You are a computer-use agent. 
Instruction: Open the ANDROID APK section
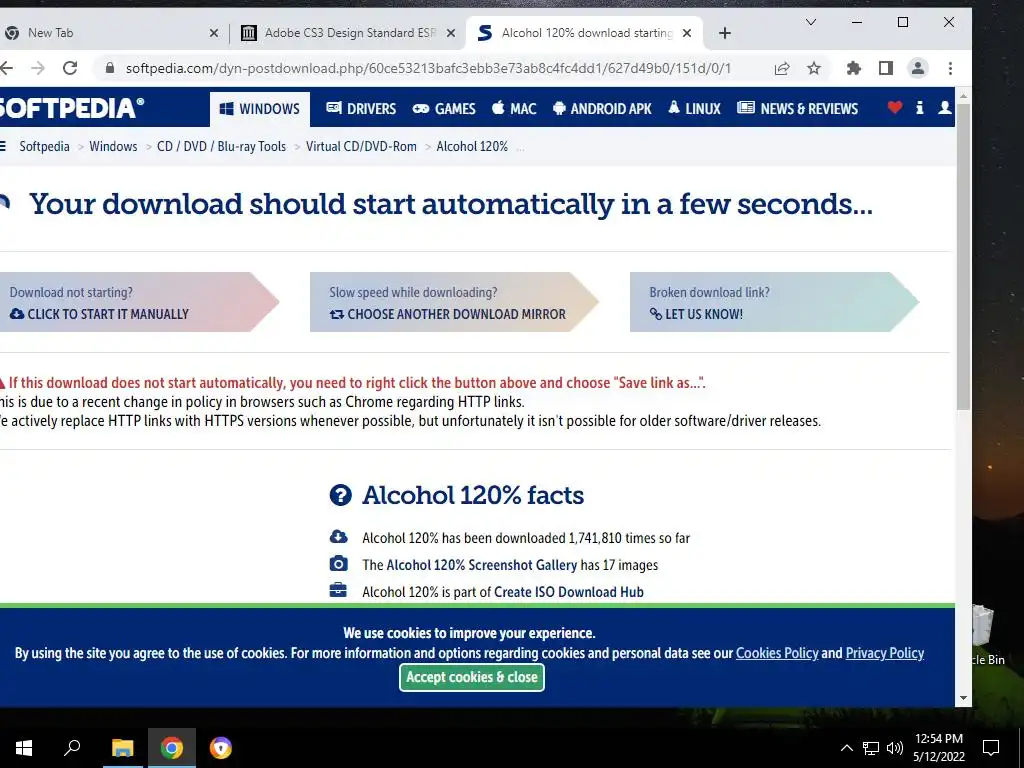[602, 108]
